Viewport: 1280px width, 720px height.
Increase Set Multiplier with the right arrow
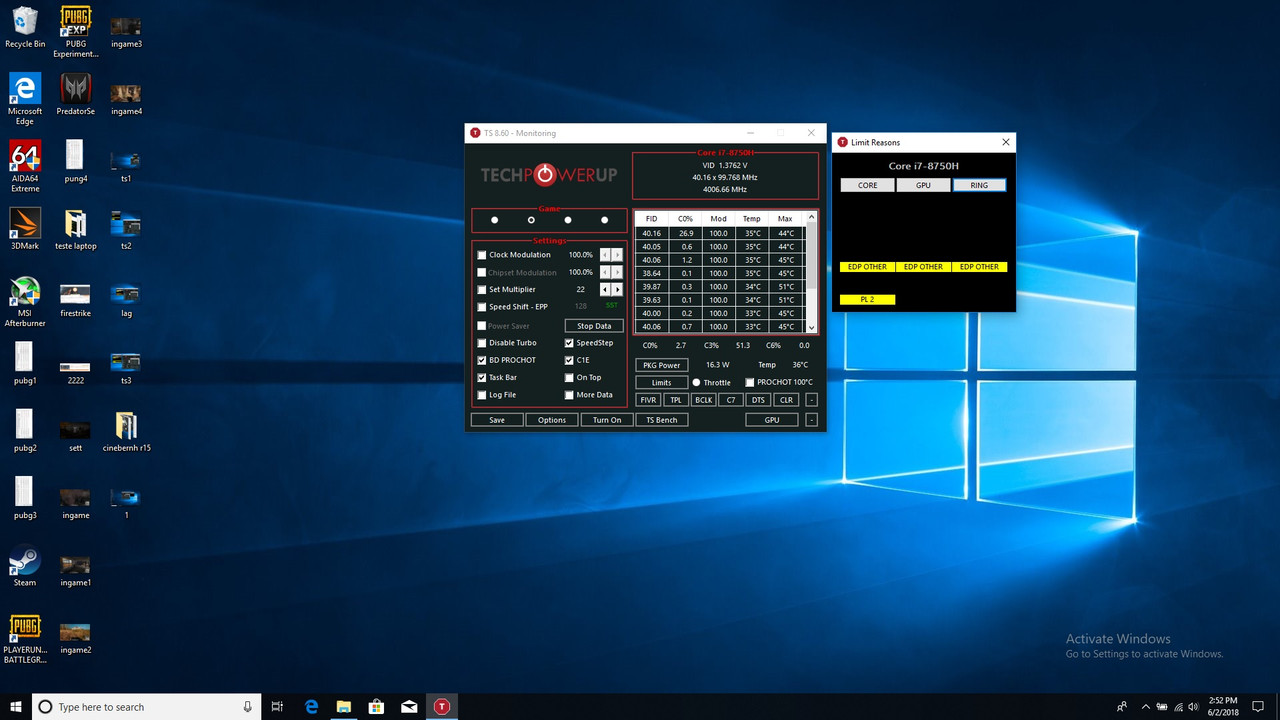click(617, 289)
